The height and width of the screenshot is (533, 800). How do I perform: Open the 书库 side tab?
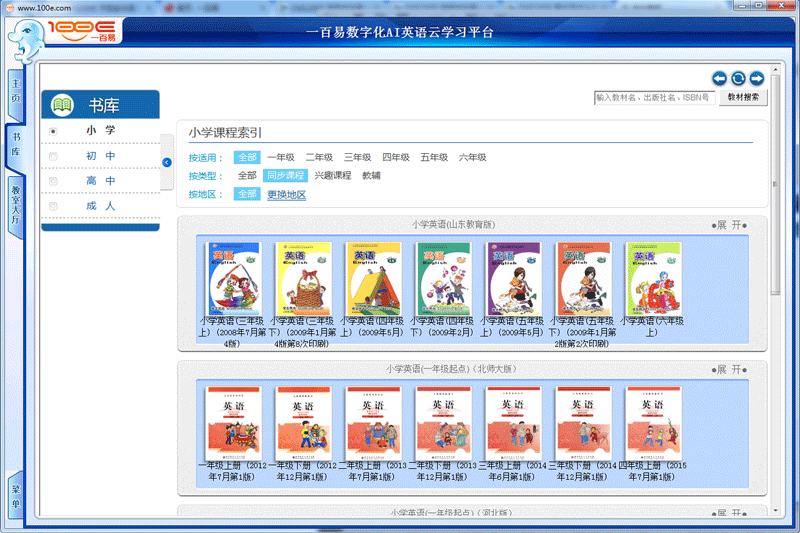(16, 145)
